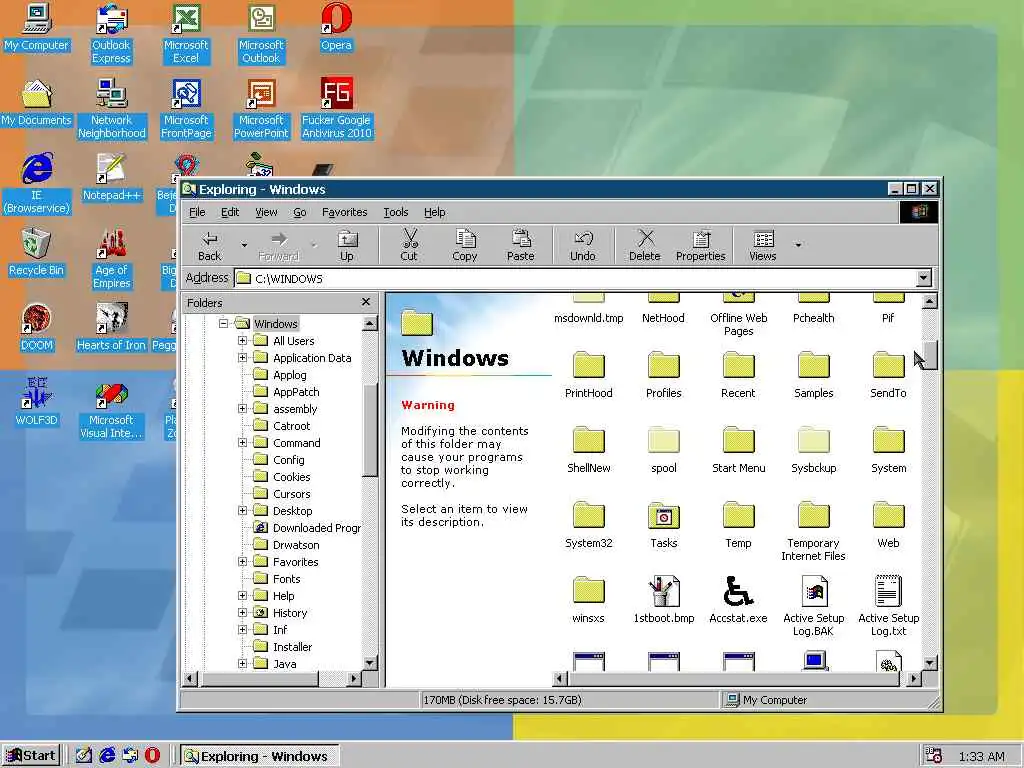Select the DOOM desktop icon
1024x768 pixels.
[x=36, y=328]
